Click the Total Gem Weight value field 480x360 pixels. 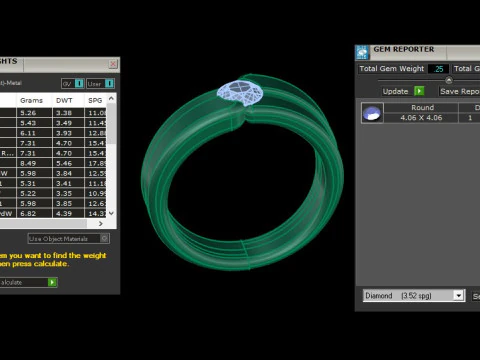[x=438, y=69]
